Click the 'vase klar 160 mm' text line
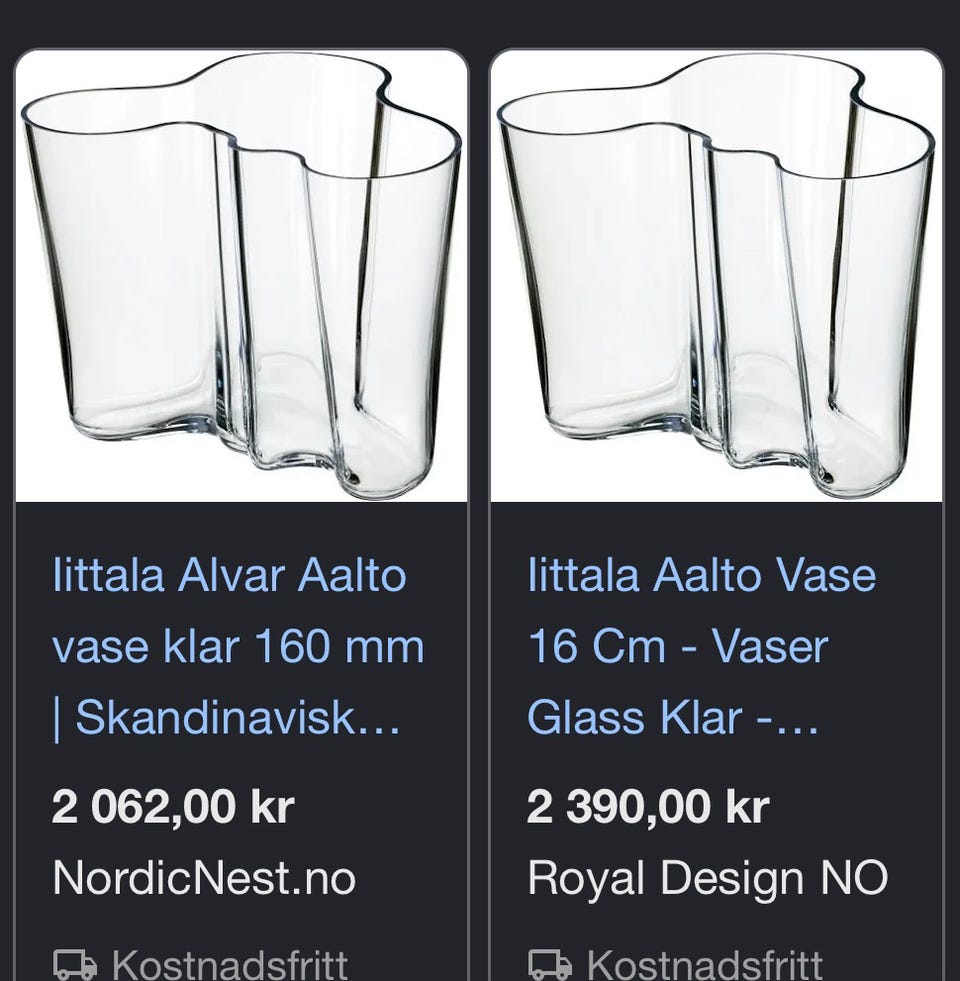 coord(238,647)
